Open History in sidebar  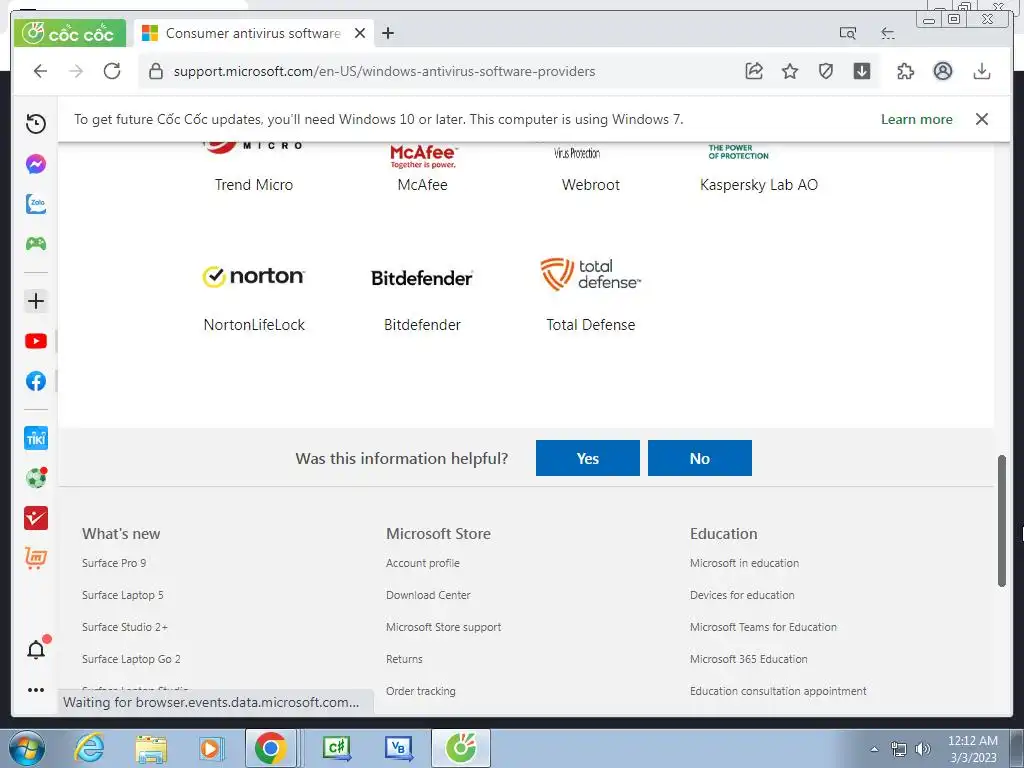tap(36, 123)
